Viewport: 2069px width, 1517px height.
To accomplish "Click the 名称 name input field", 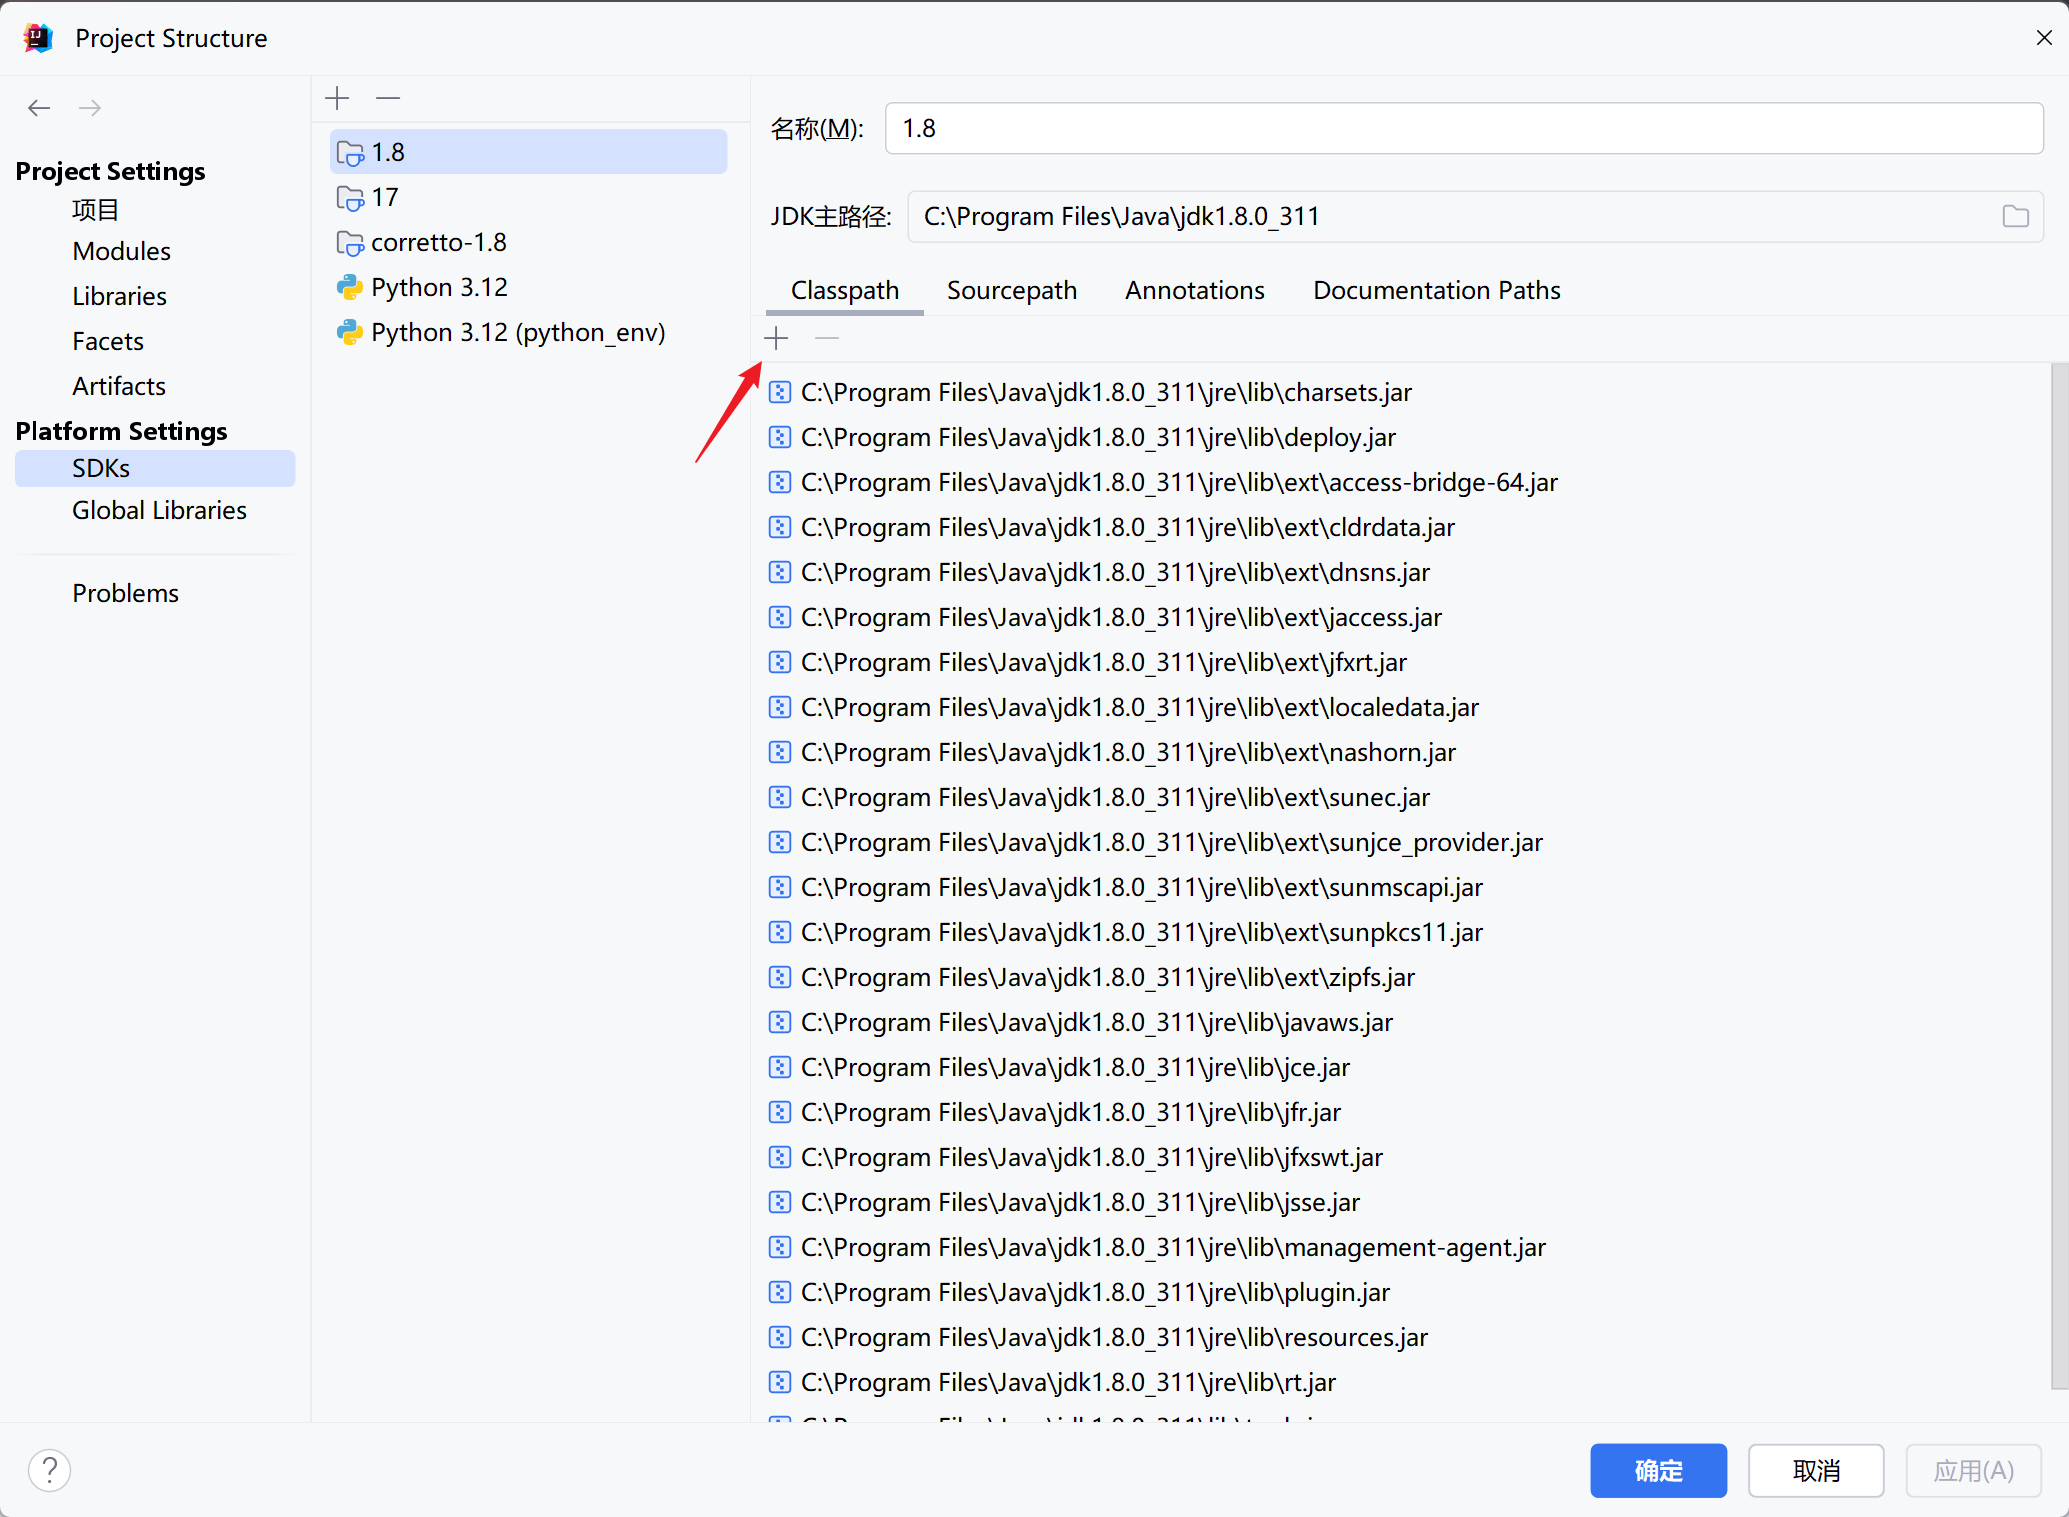I will 1462,128.
